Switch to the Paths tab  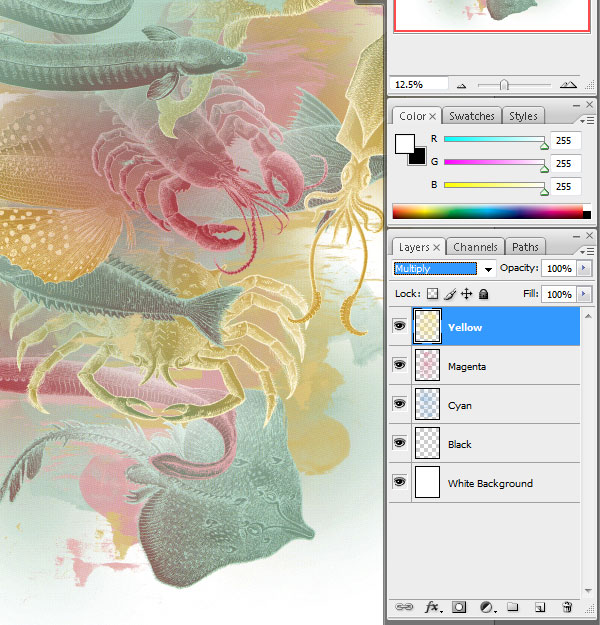tap(525, 247)
